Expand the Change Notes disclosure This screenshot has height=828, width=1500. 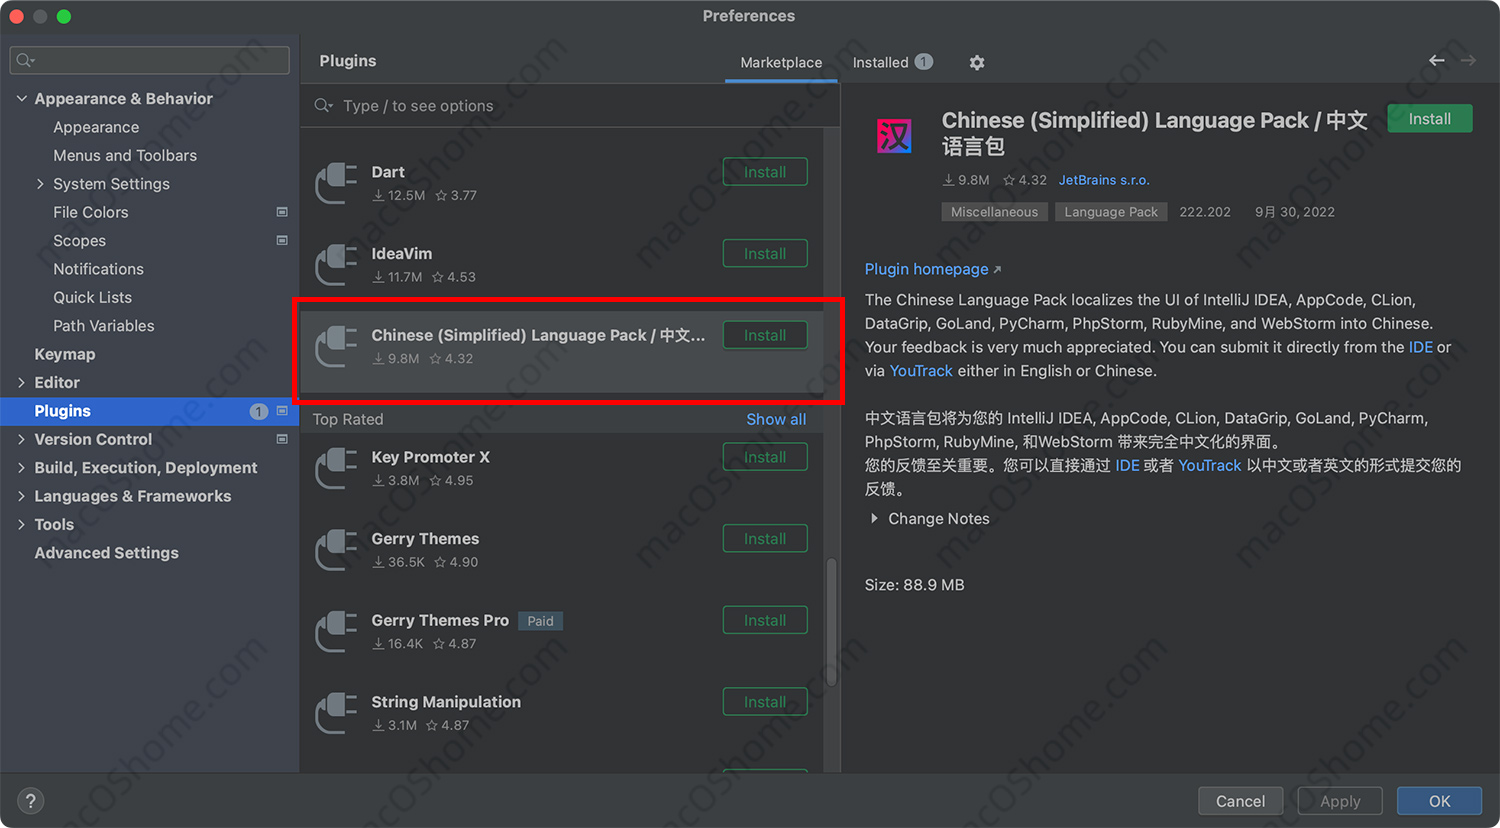(874, 519)
